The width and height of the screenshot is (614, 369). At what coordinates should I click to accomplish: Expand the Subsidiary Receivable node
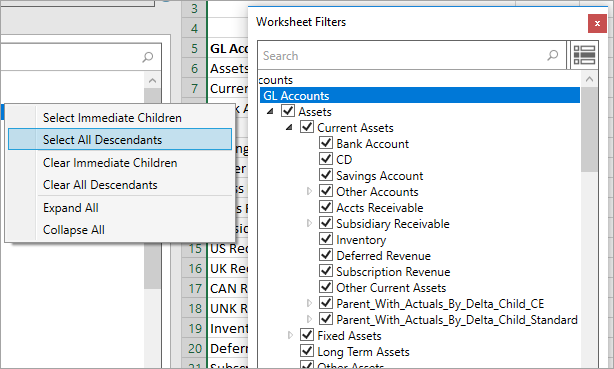(x=309, y=223)
